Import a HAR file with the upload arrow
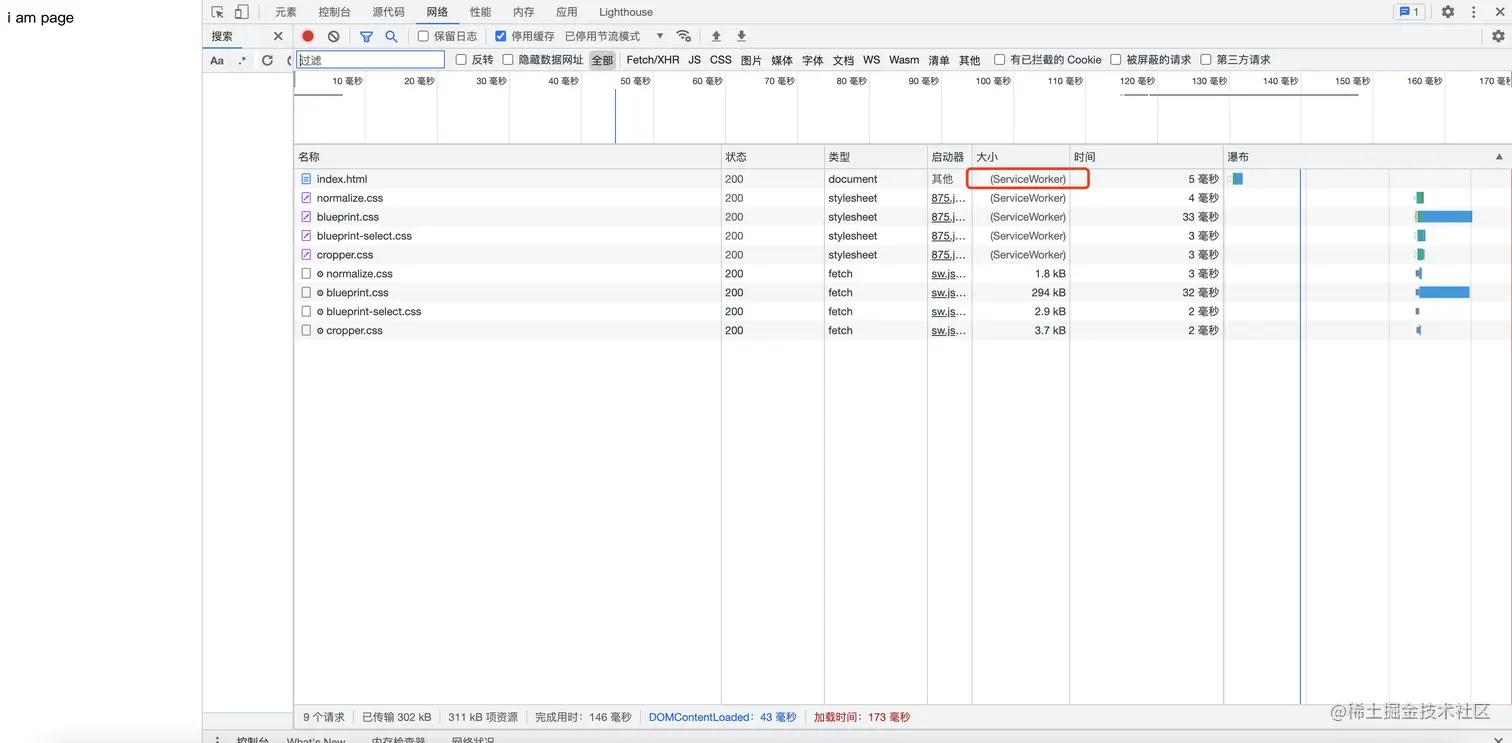Image resolution: width=1512 pixels, height=743 pixels. 716,36
